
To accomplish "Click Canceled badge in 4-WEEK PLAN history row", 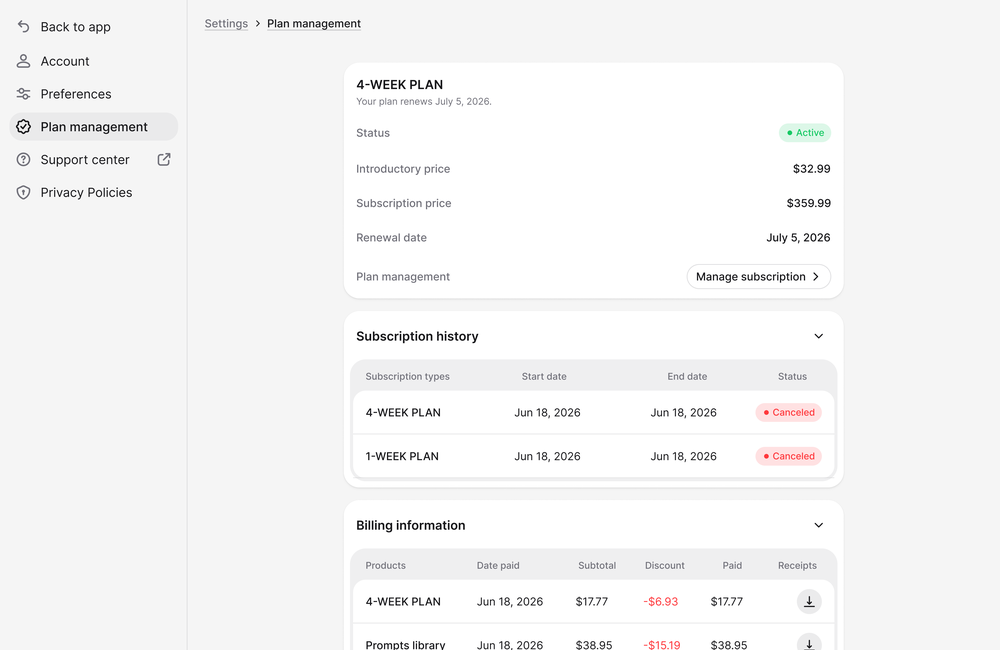I will [x=788, y=413].
